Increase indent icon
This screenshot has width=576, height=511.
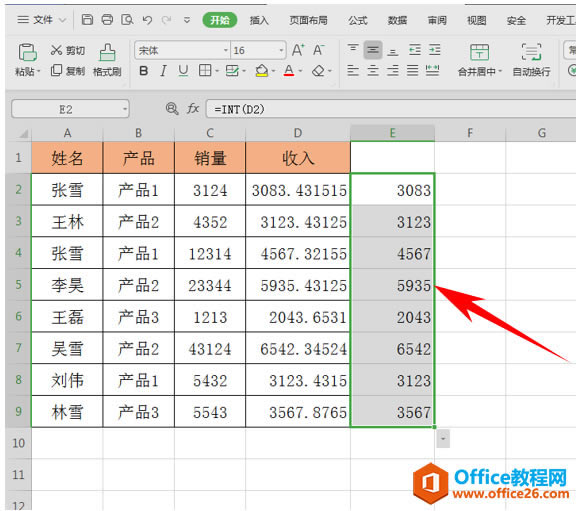pyautogui.click(x=435, y=50)
